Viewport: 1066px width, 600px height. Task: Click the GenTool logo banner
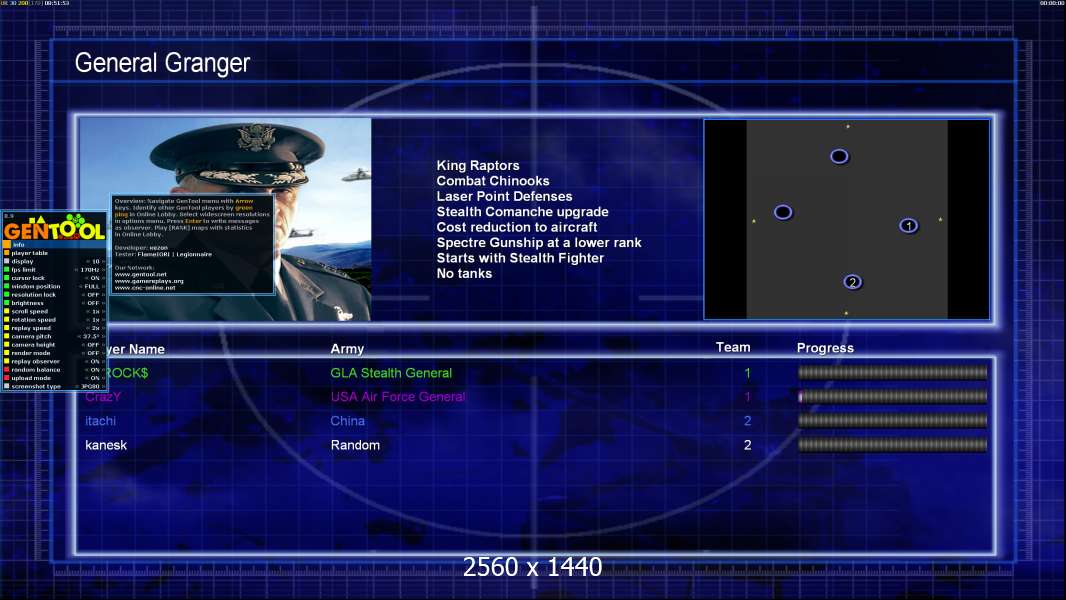pos(54,227)
